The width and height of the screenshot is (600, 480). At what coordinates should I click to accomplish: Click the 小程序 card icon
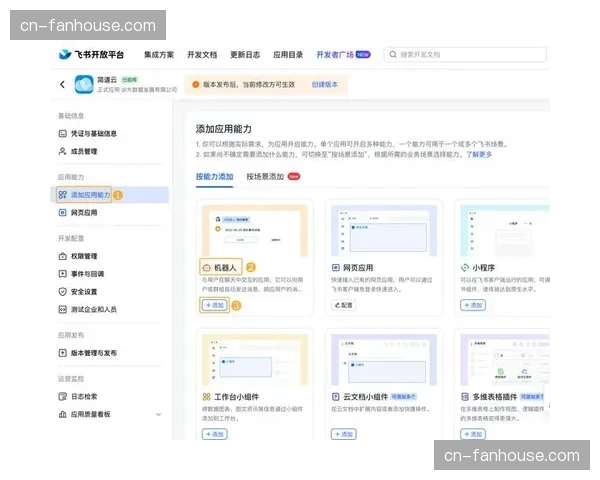click(465, 268)
